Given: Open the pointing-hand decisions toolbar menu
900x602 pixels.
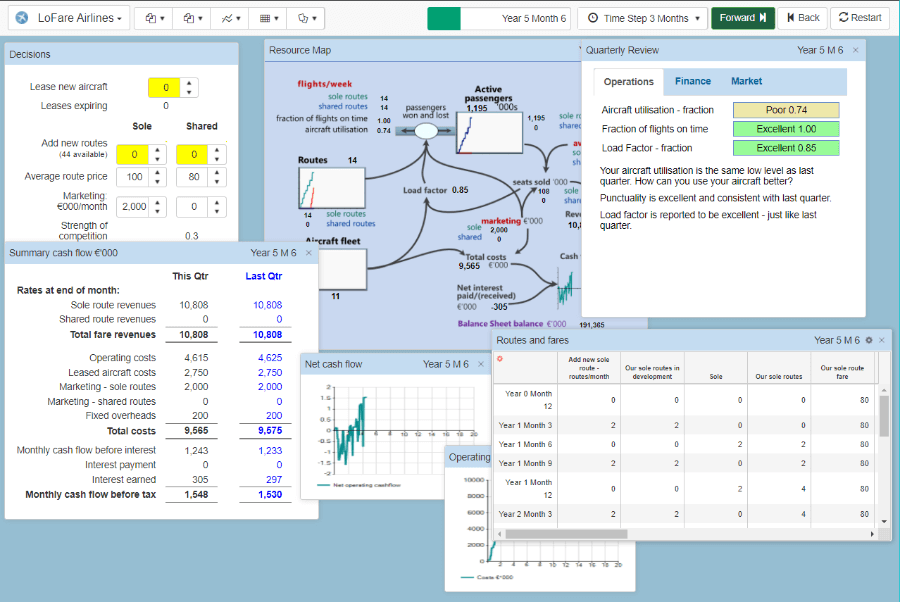Looking at the screenshot, I should (306, 18).
